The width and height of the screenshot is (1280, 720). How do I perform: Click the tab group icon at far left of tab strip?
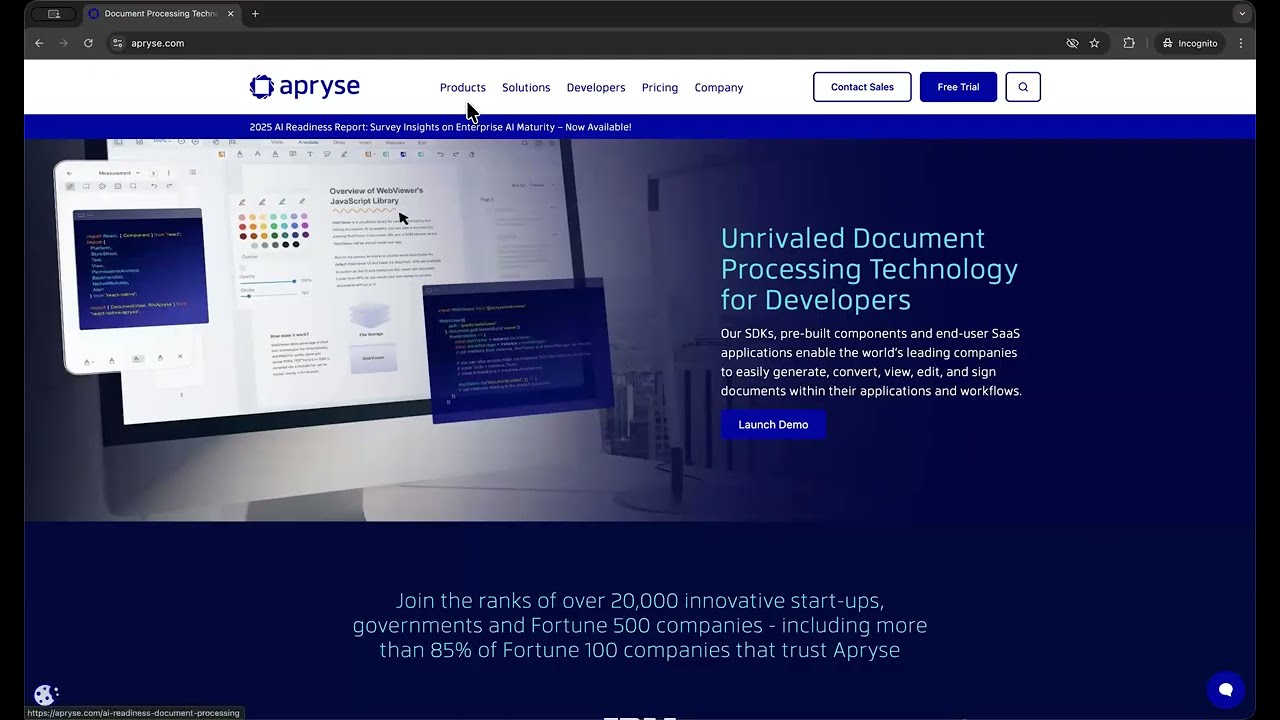point(54,14)
